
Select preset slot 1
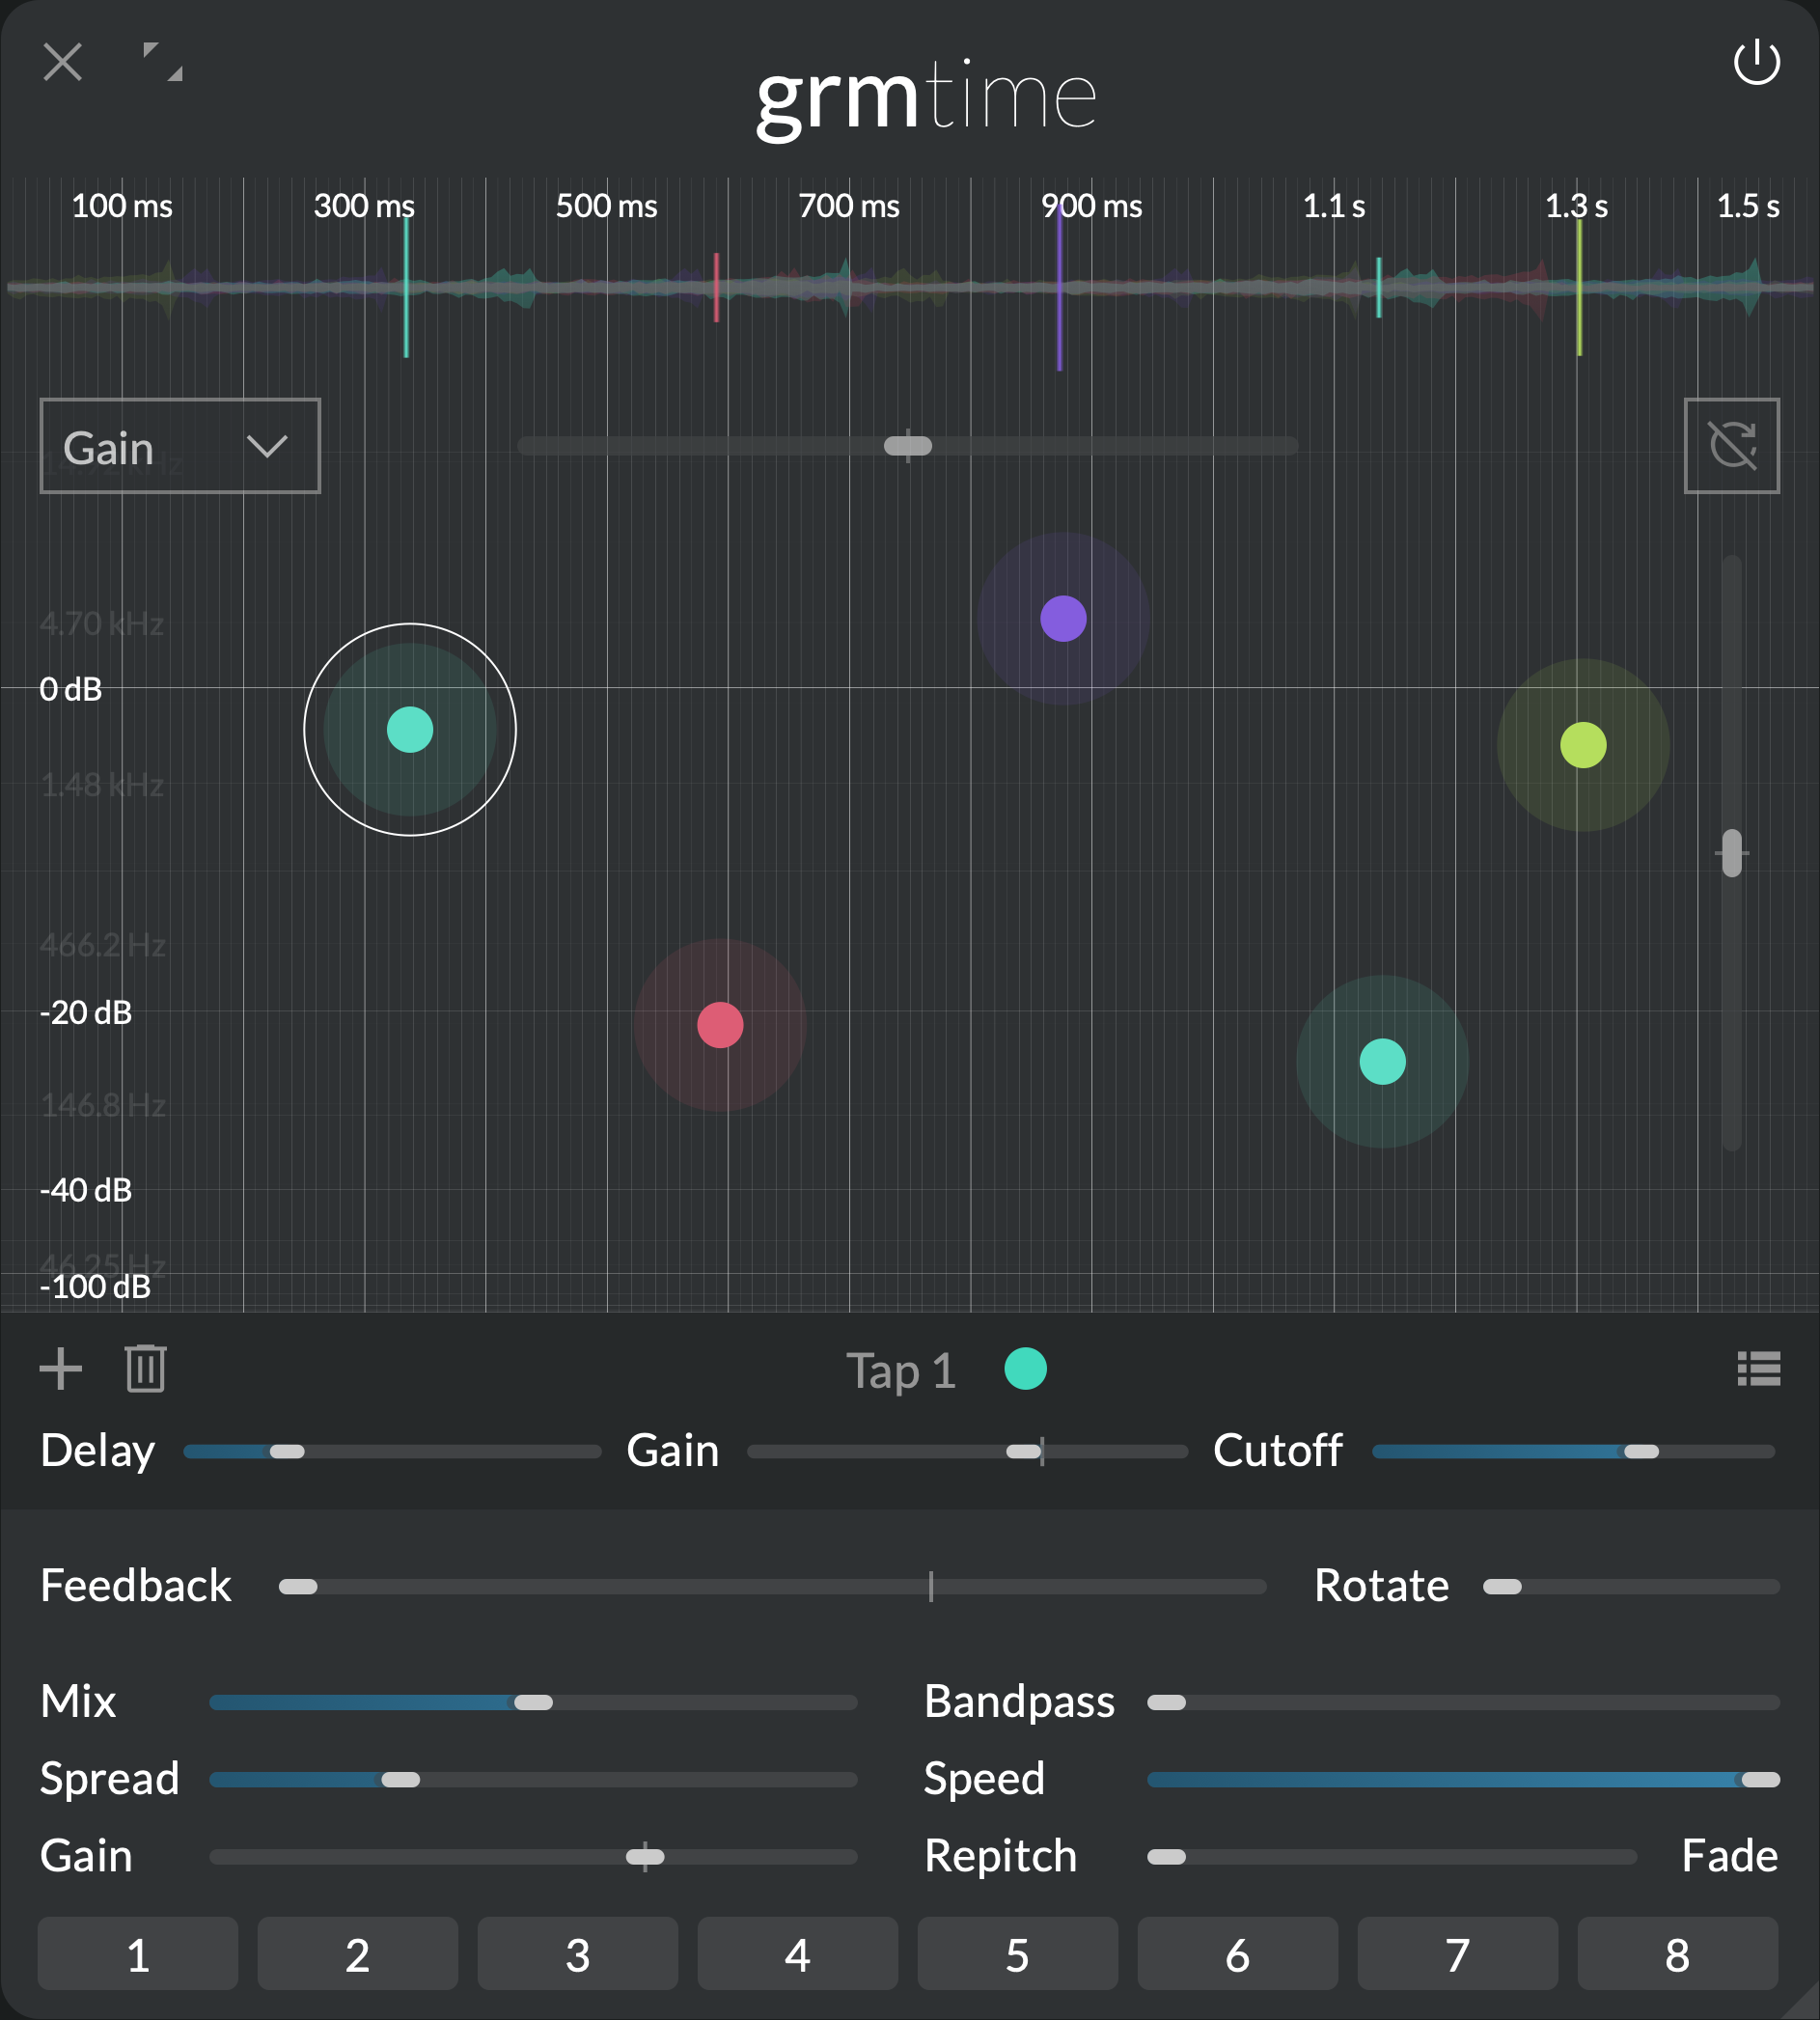click(x=138, y=1954)
